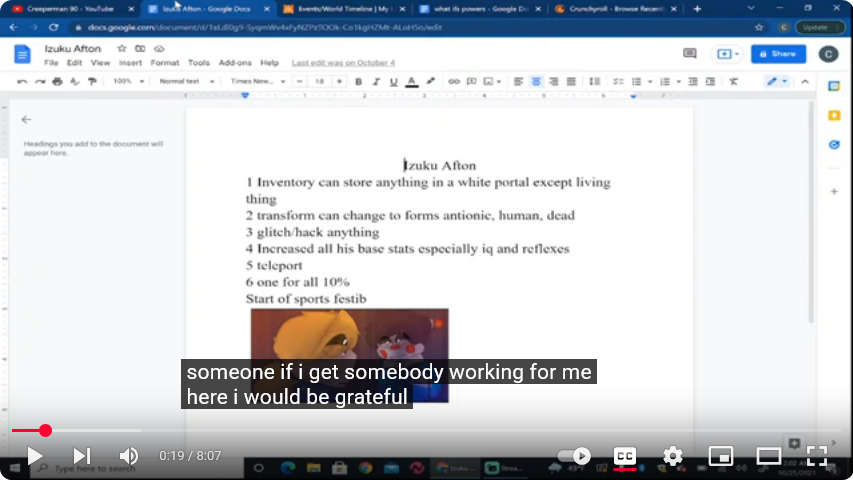Open the Add-ons menu
The height and width of the screenshot is (480, 853).
click(x=235, y=63)
